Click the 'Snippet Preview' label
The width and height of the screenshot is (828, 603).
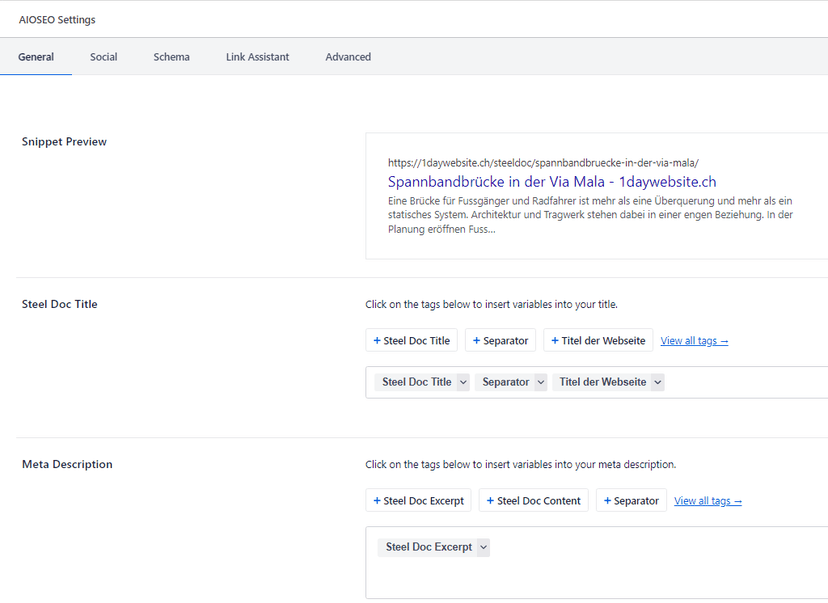[64, 142]
